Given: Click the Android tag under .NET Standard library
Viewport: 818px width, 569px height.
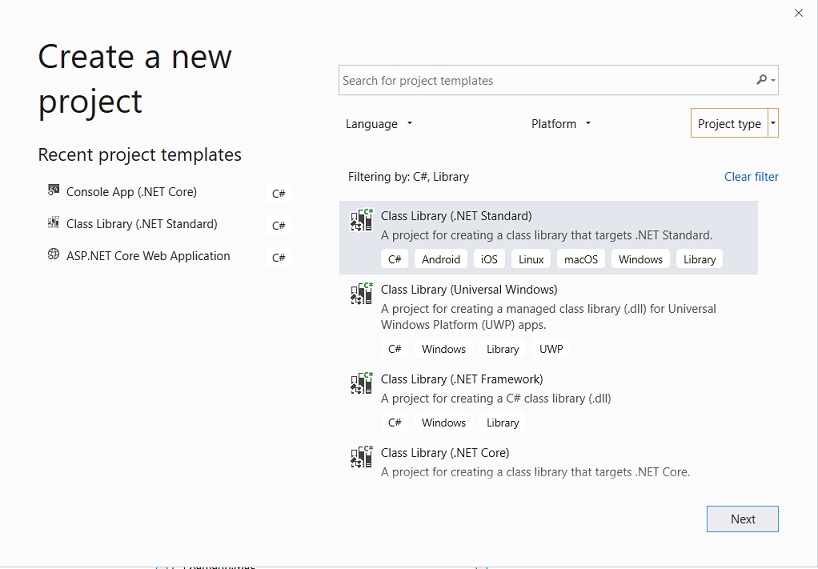Looking at the screenshot, I should 441,259.
